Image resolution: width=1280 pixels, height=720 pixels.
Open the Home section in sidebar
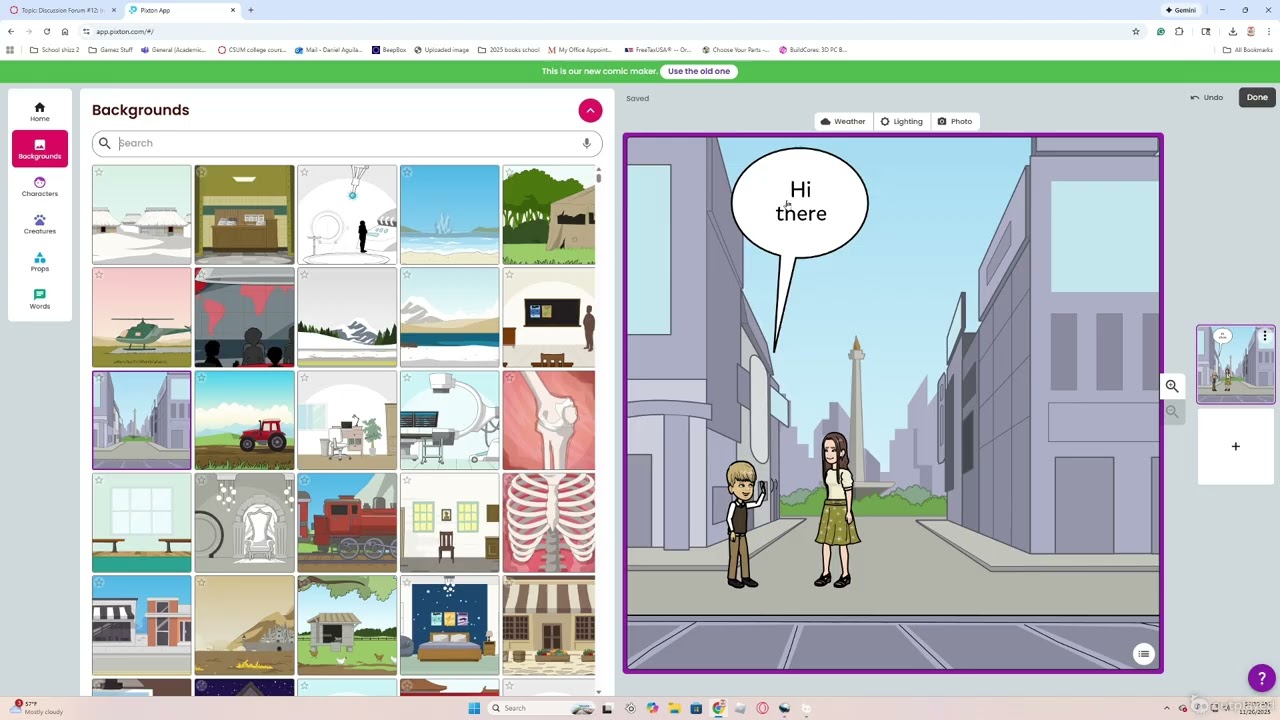(40, 112)
